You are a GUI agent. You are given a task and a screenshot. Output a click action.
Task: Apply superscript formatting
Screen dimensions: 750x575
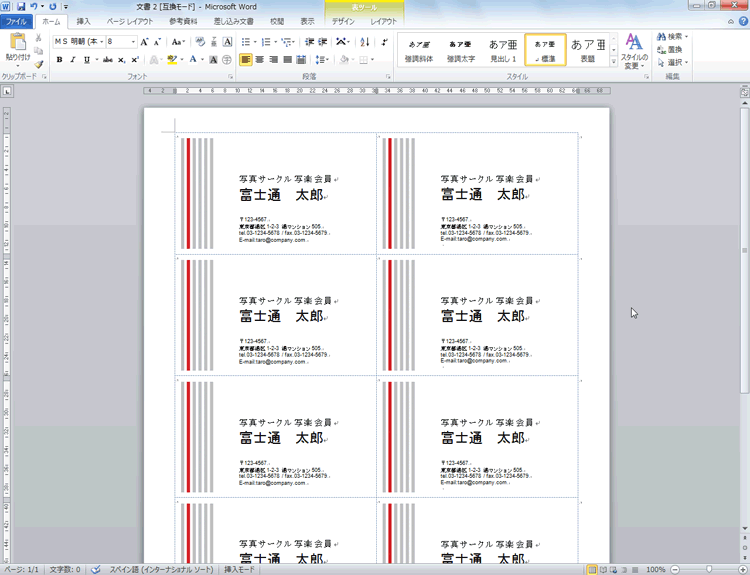135,60
